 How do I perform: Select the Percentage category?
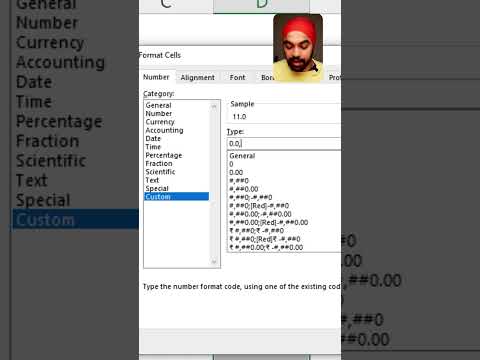point(164,155)
